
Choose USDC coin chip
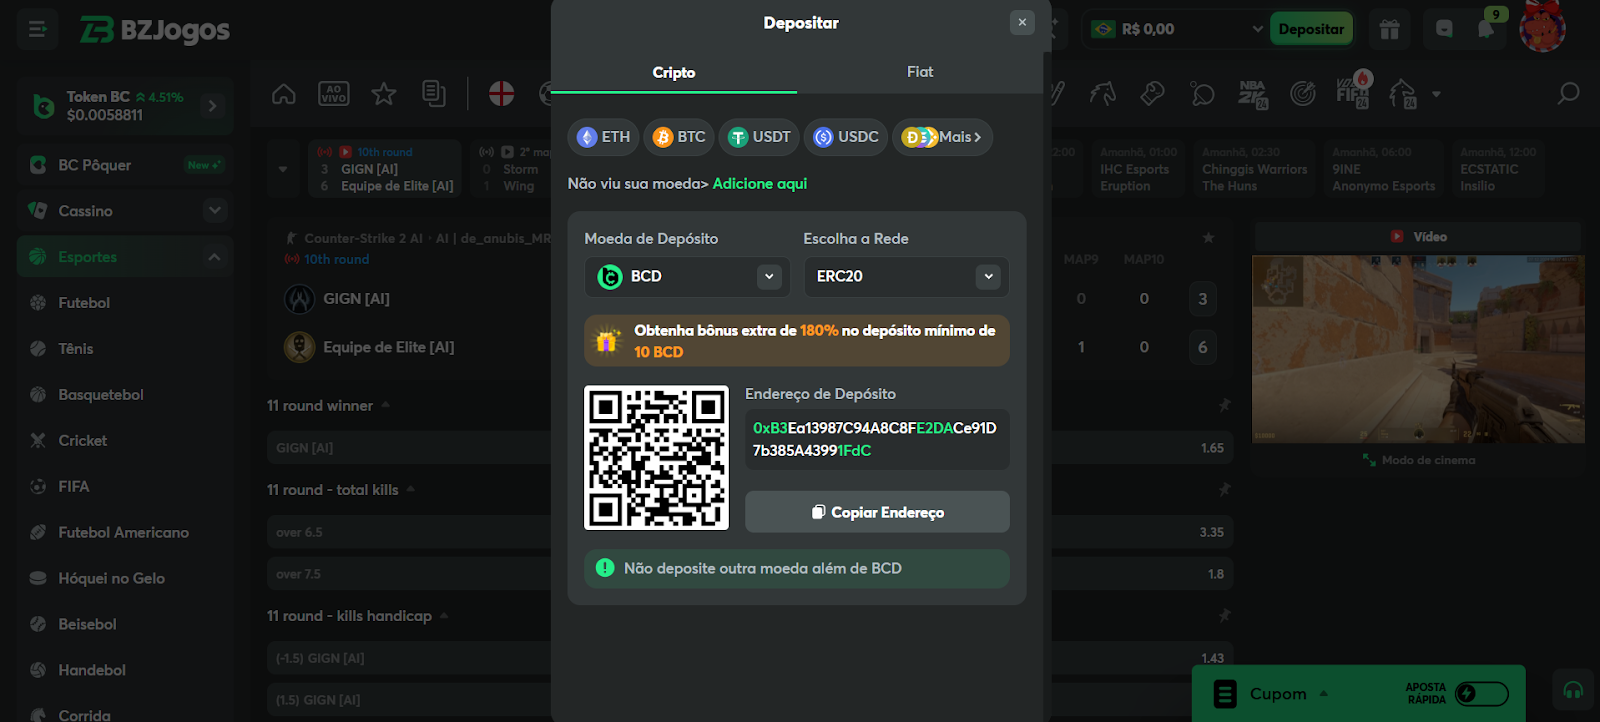(x=846, y=137)
